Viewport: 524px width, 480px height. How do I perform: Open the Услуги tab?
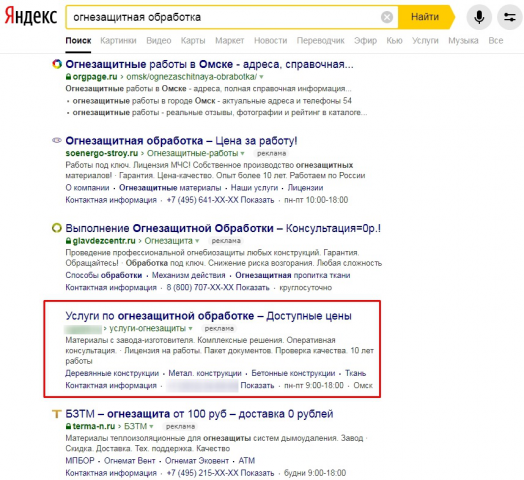coord(425,41)
